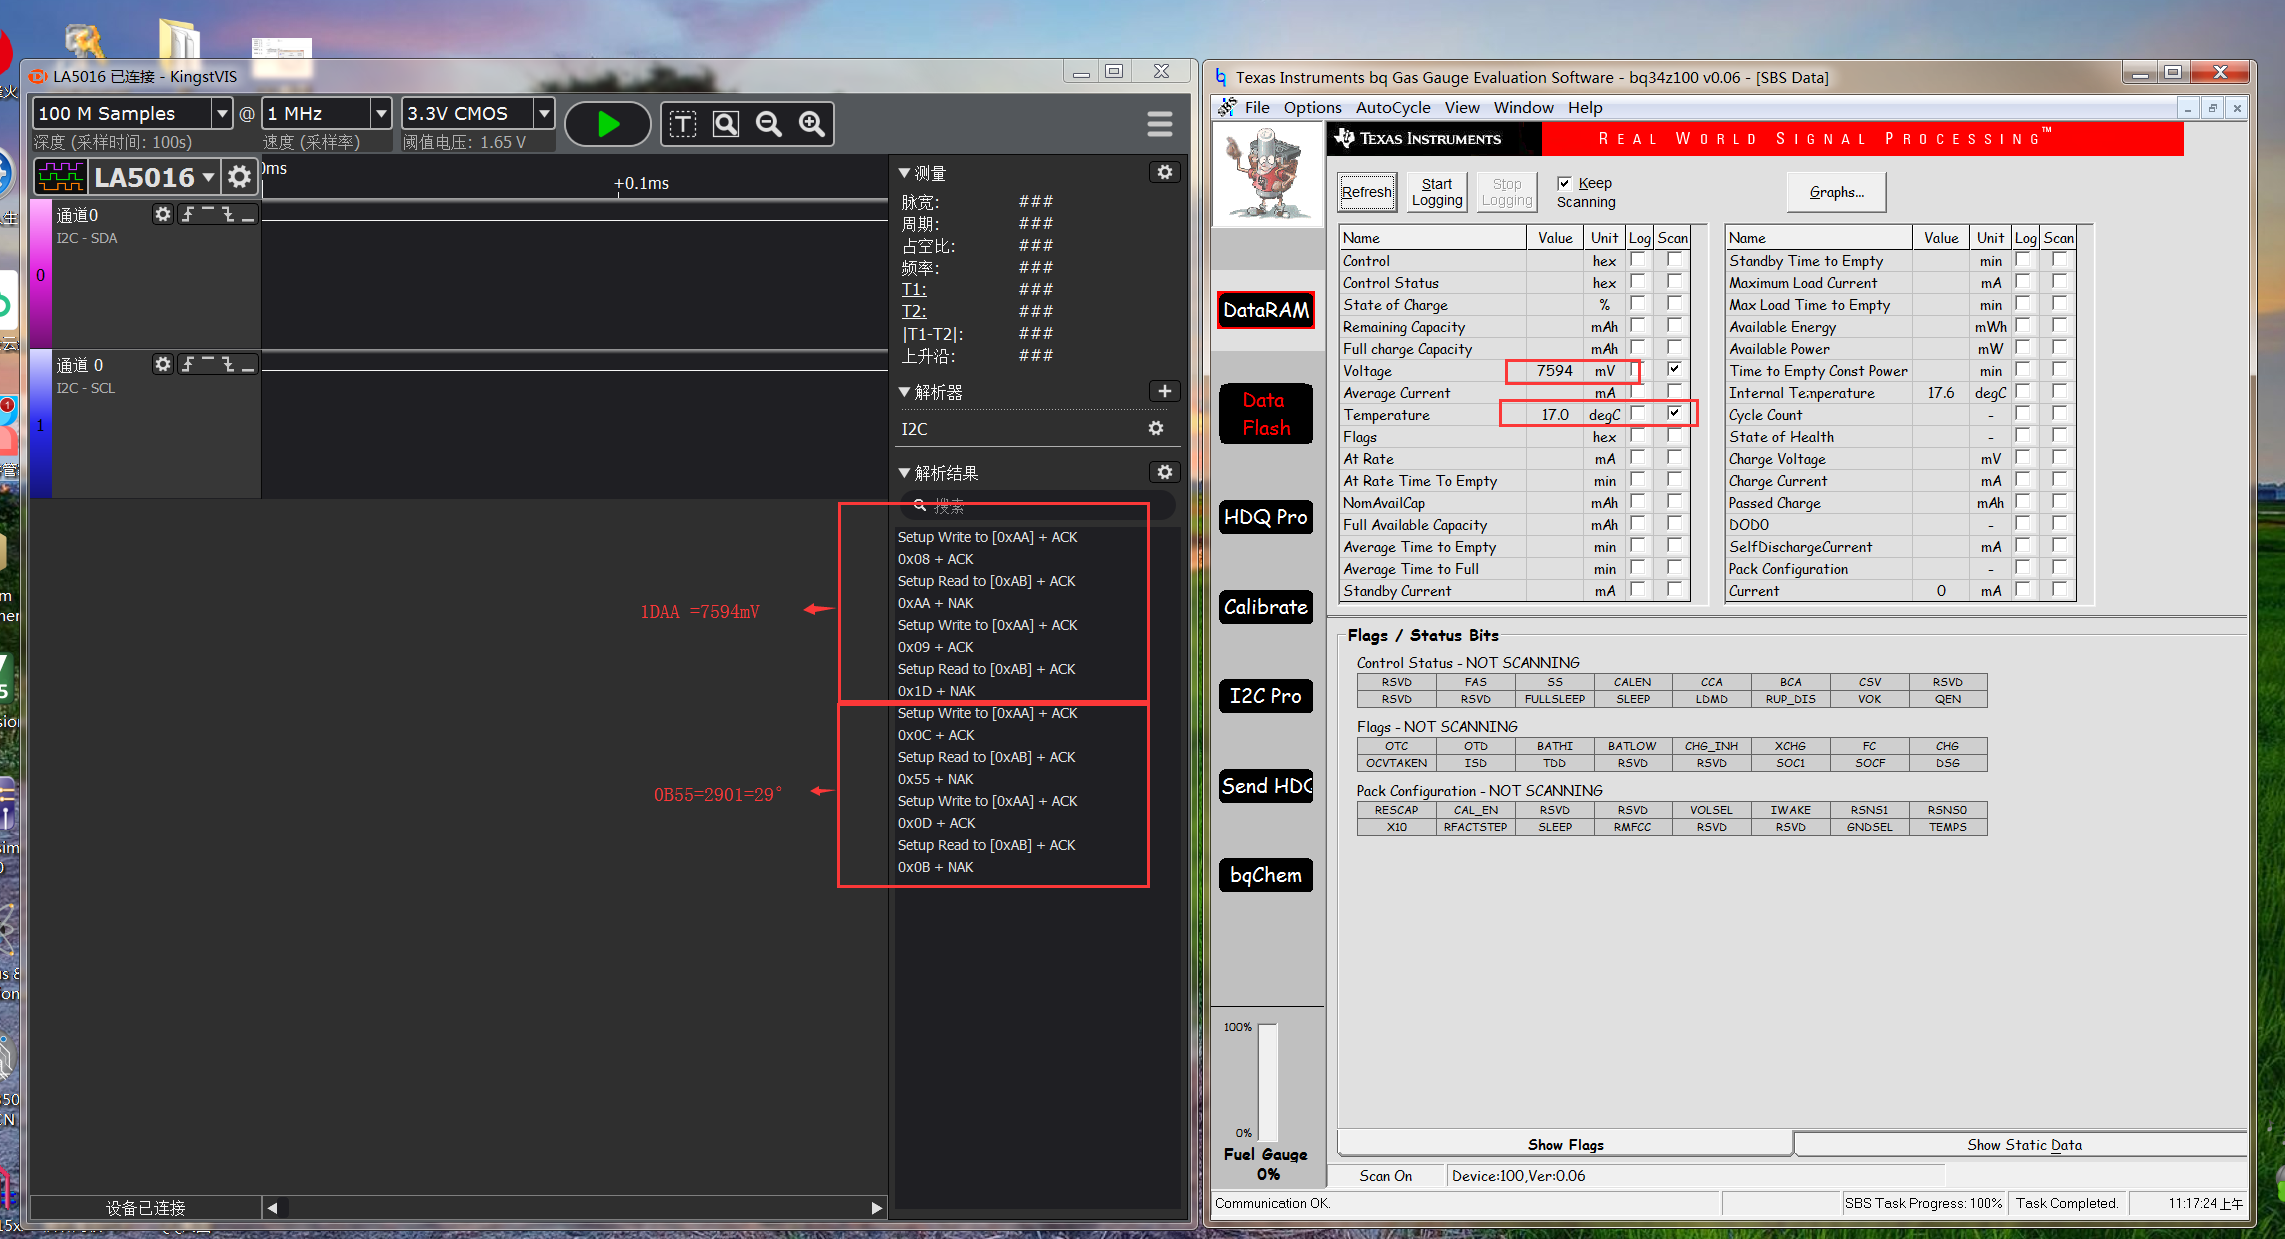Open the LA5016 device settings gear
This screenshot has height=1239, width=2285.
239,177
